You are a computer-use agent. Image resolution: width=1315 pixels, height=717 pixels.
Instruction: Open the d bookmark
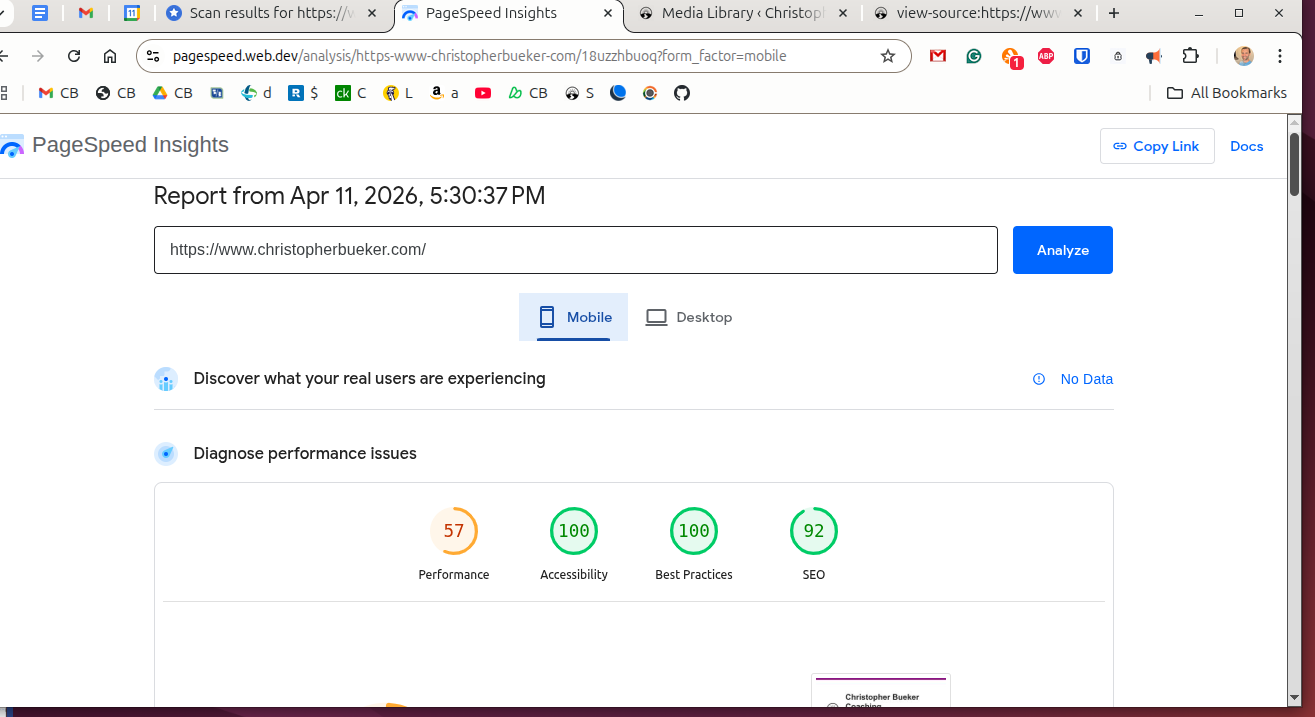tap(256, 93)
